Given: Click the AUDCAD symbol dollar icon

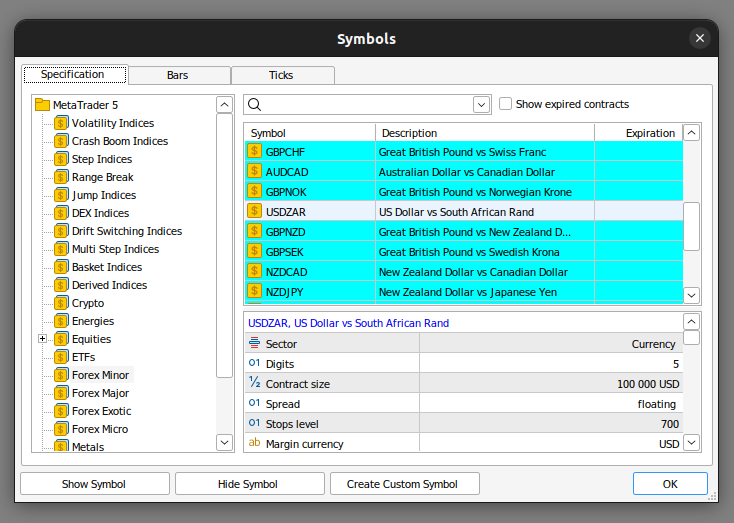Looking at the screenshot, I should pos(254,171).
